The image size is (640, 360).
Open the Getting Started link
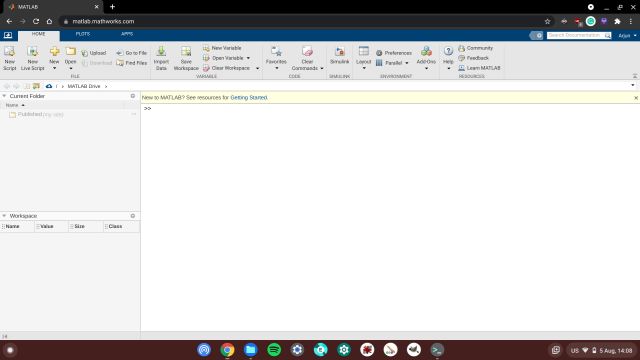coord(249,98)
